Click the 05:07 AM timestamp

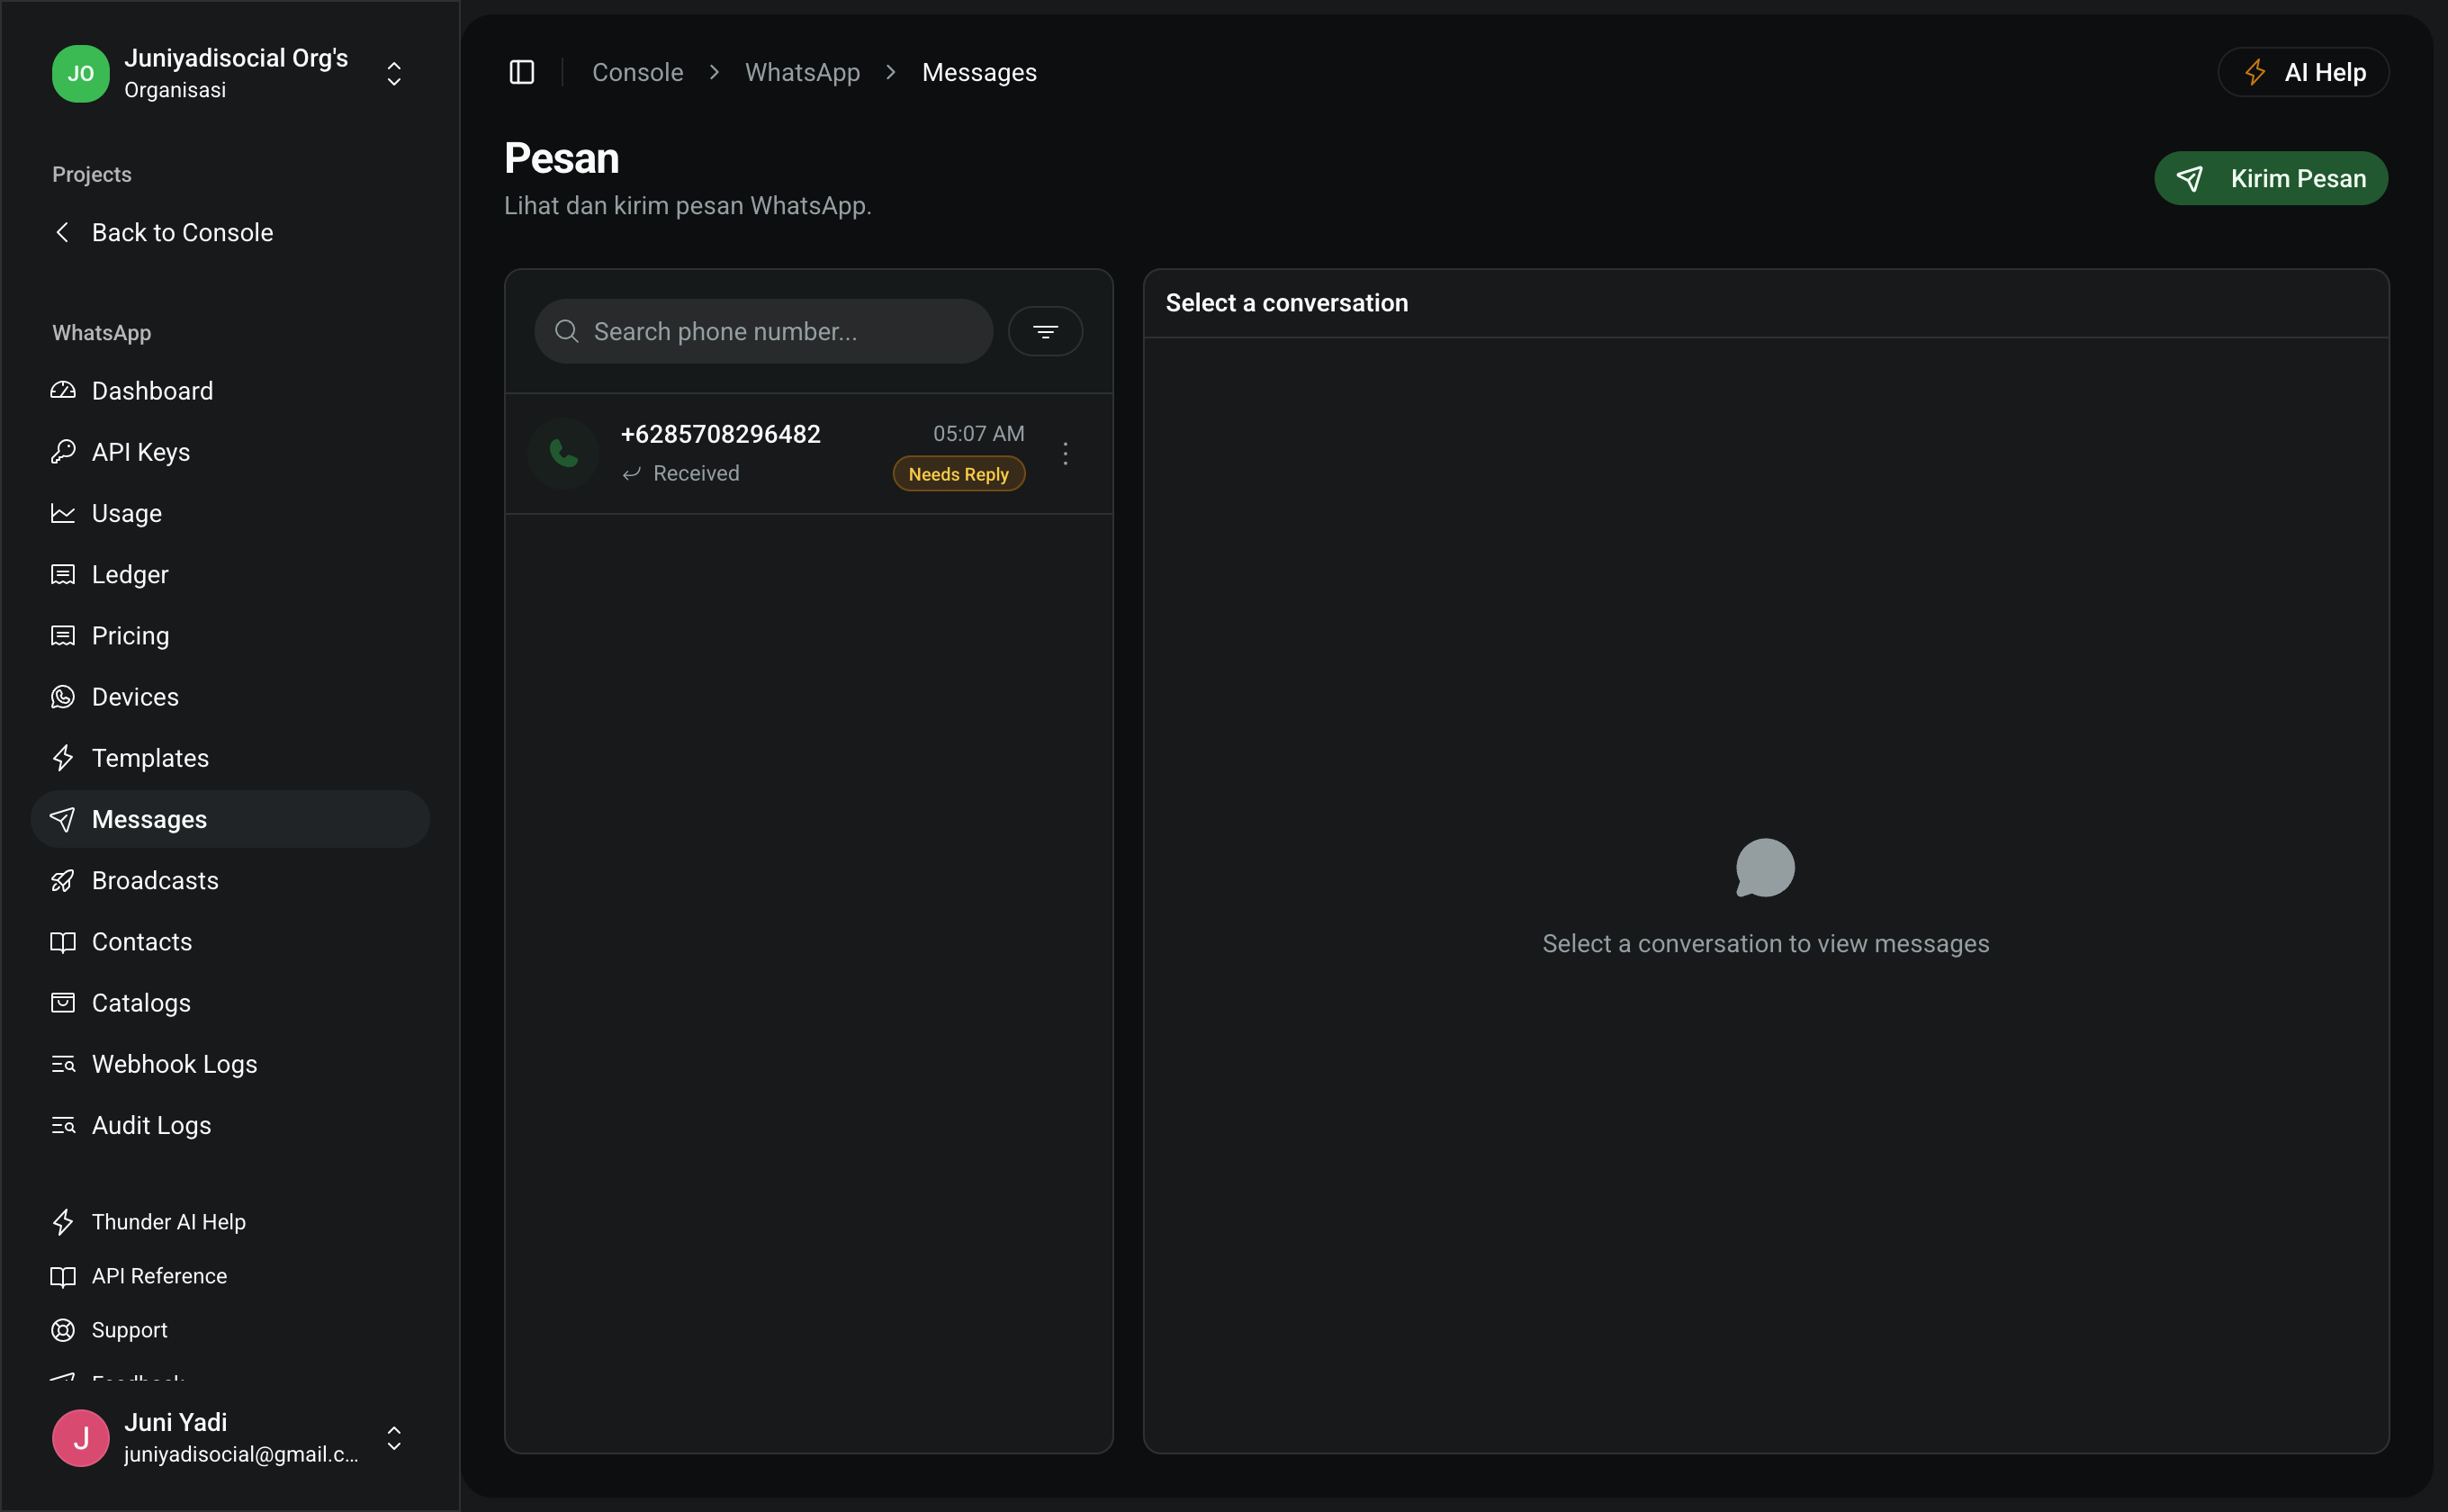coord(978,433)
